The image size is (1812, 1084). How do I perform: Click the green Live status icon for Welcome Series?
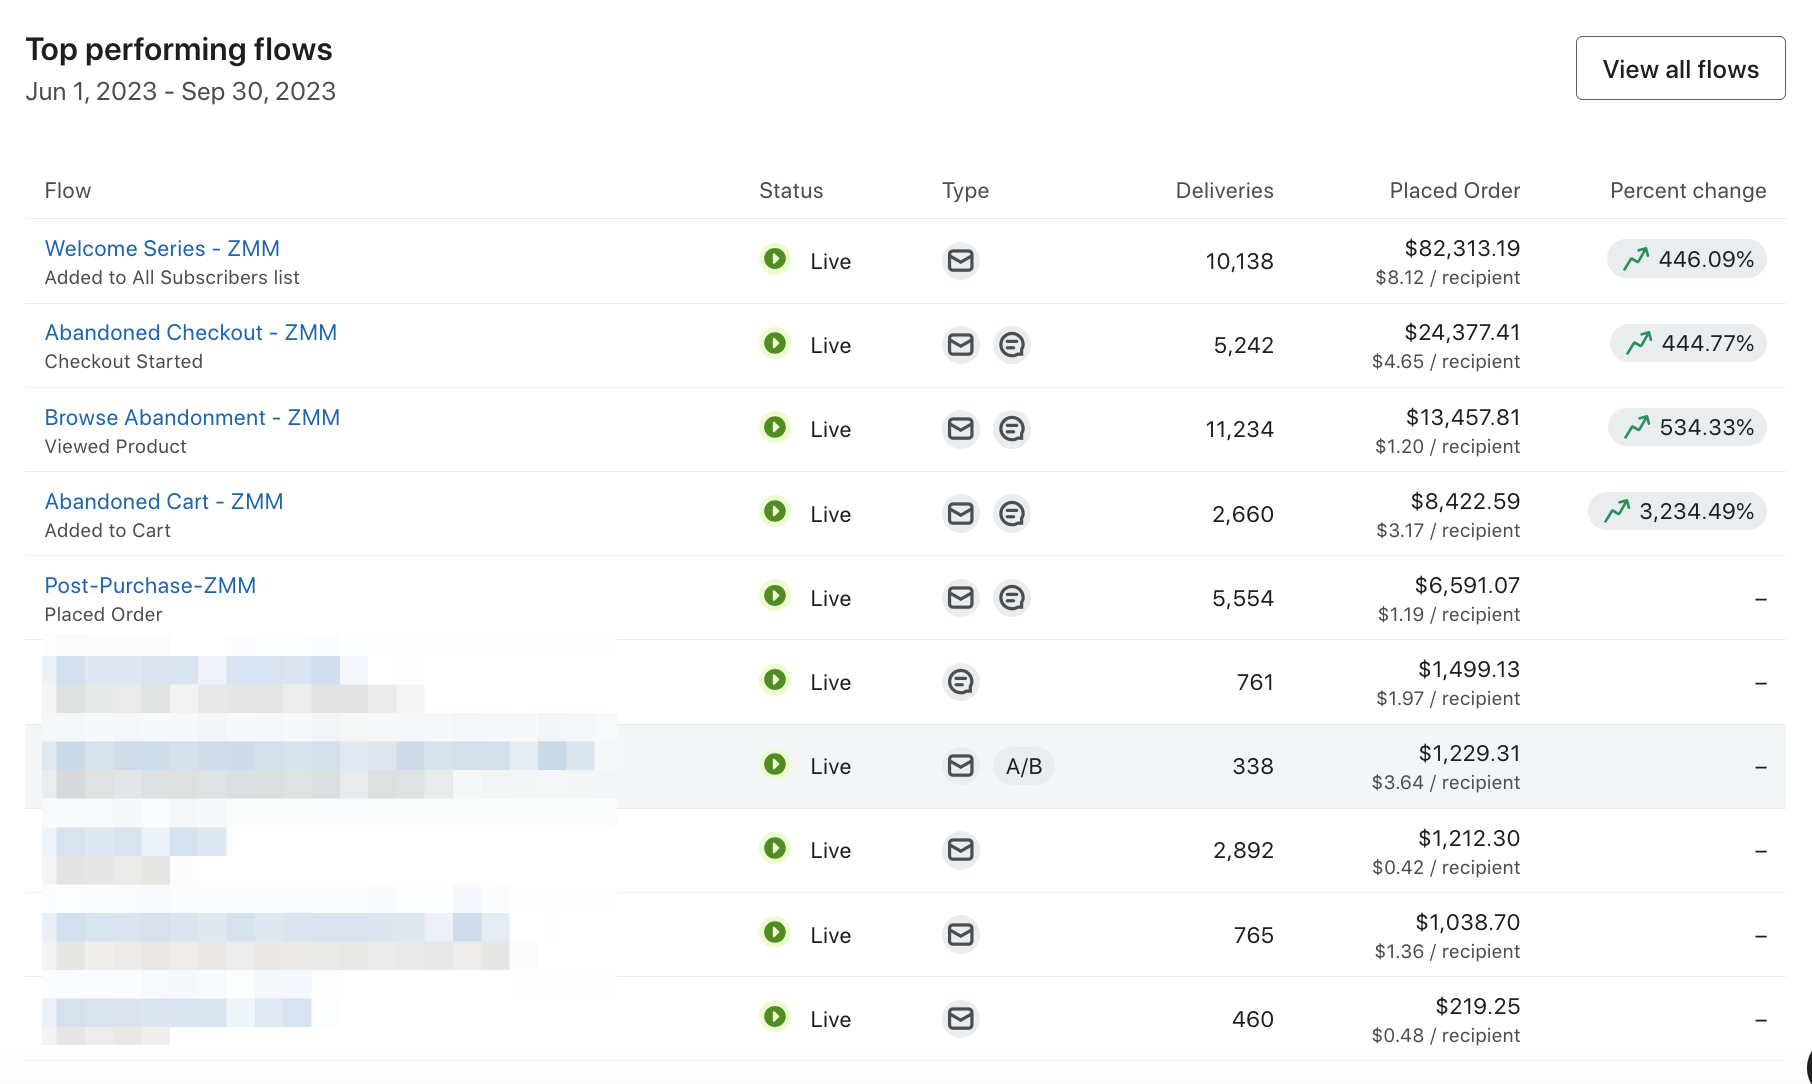[x=775, y=259]
